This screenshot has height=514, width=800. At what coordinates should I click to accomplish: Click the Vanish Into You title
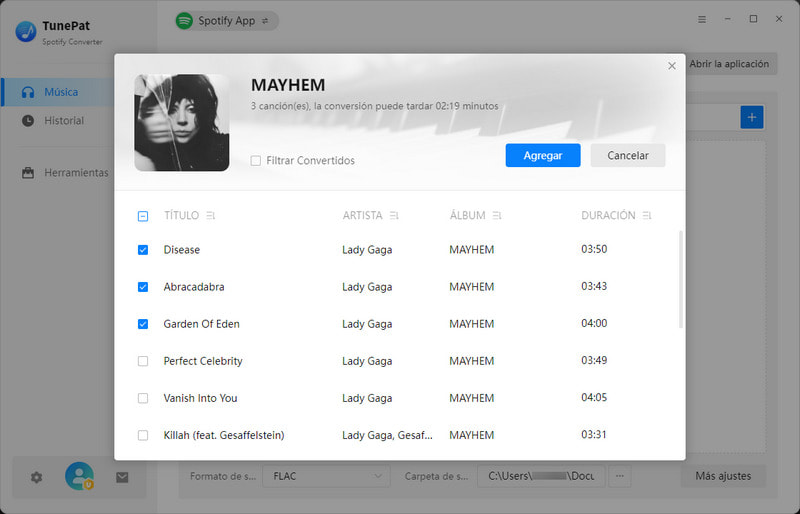pyautogui.click(x=201, y=398)
